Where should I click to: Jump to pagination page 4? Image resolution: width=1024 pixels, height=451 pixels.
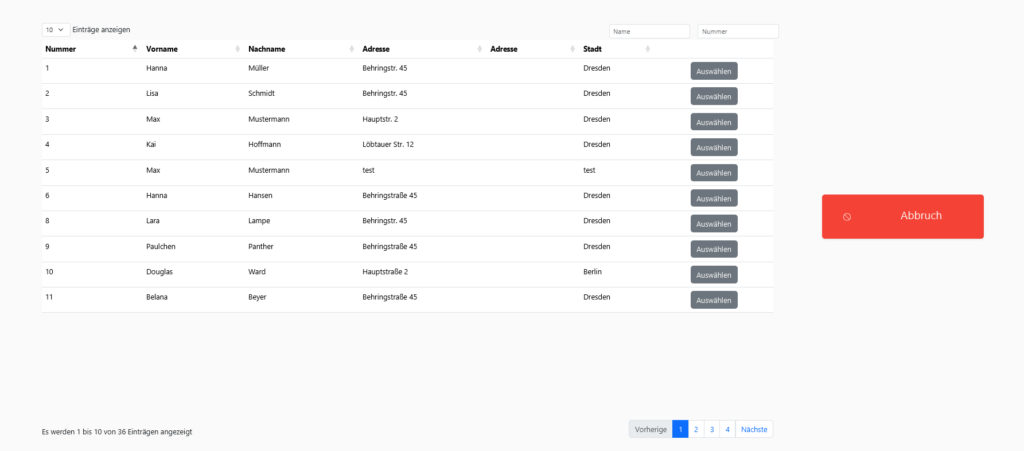pyautogui.click(x=727, y=429)
